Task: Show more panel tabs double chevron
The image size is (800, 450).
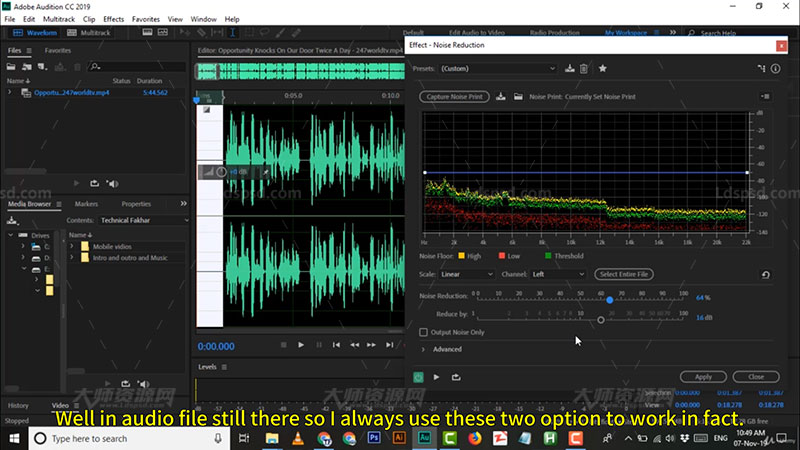Action: coord(183,203)
